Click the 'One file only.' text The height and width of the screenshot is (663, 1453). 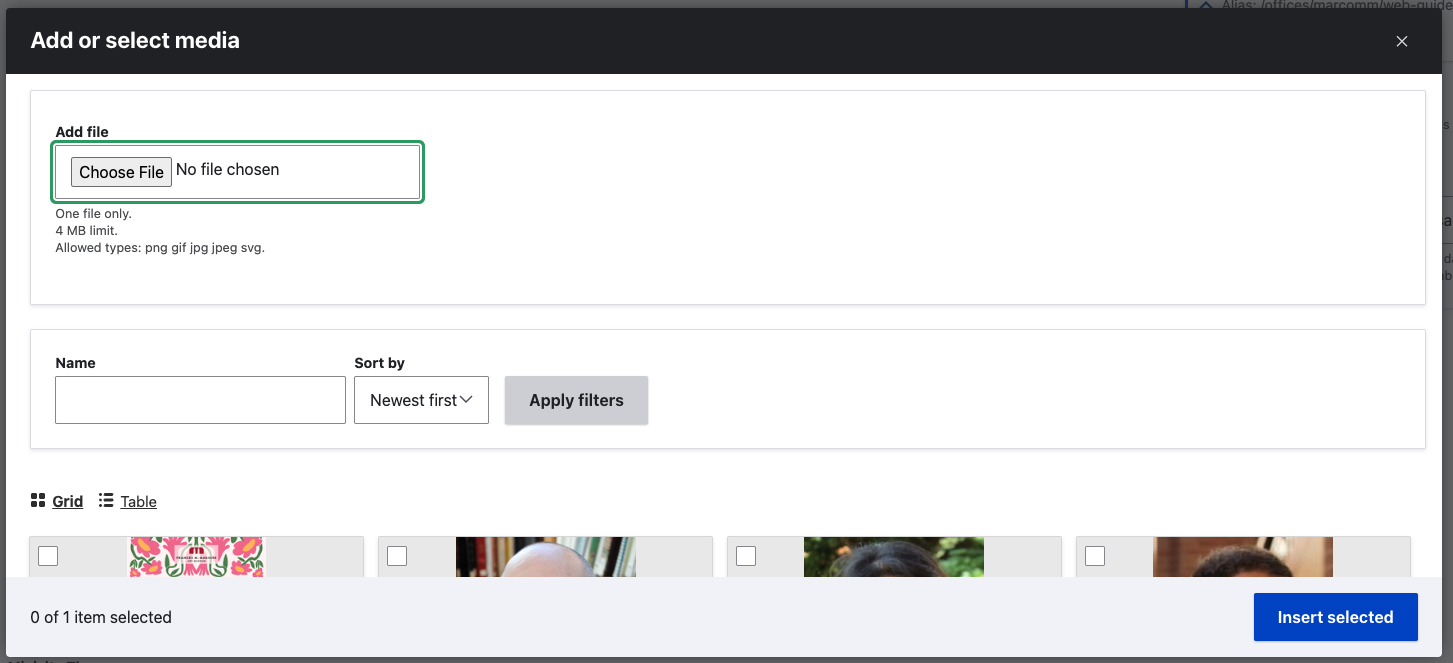pyautogui.click(x=93, y=213)
